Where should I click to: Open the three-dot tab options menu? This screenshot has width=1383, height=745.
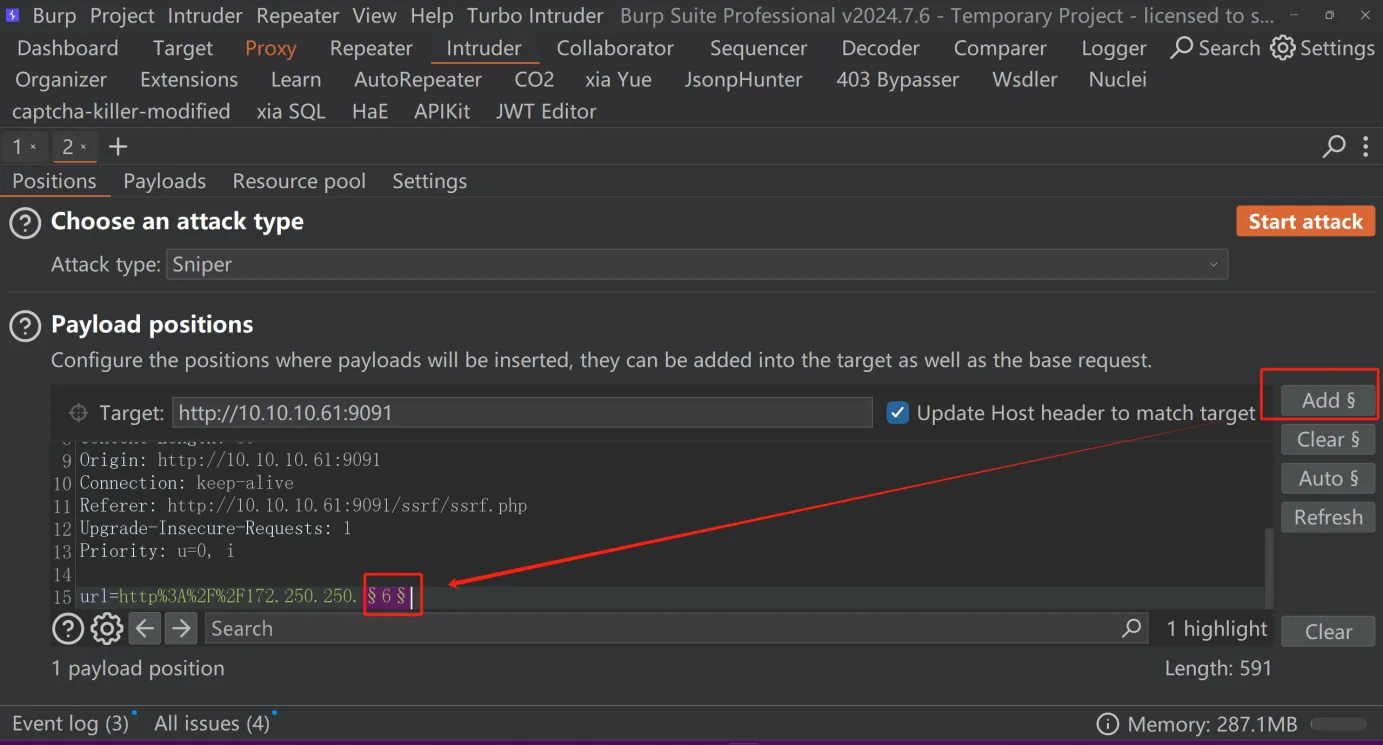click(x=1366, y=147)
